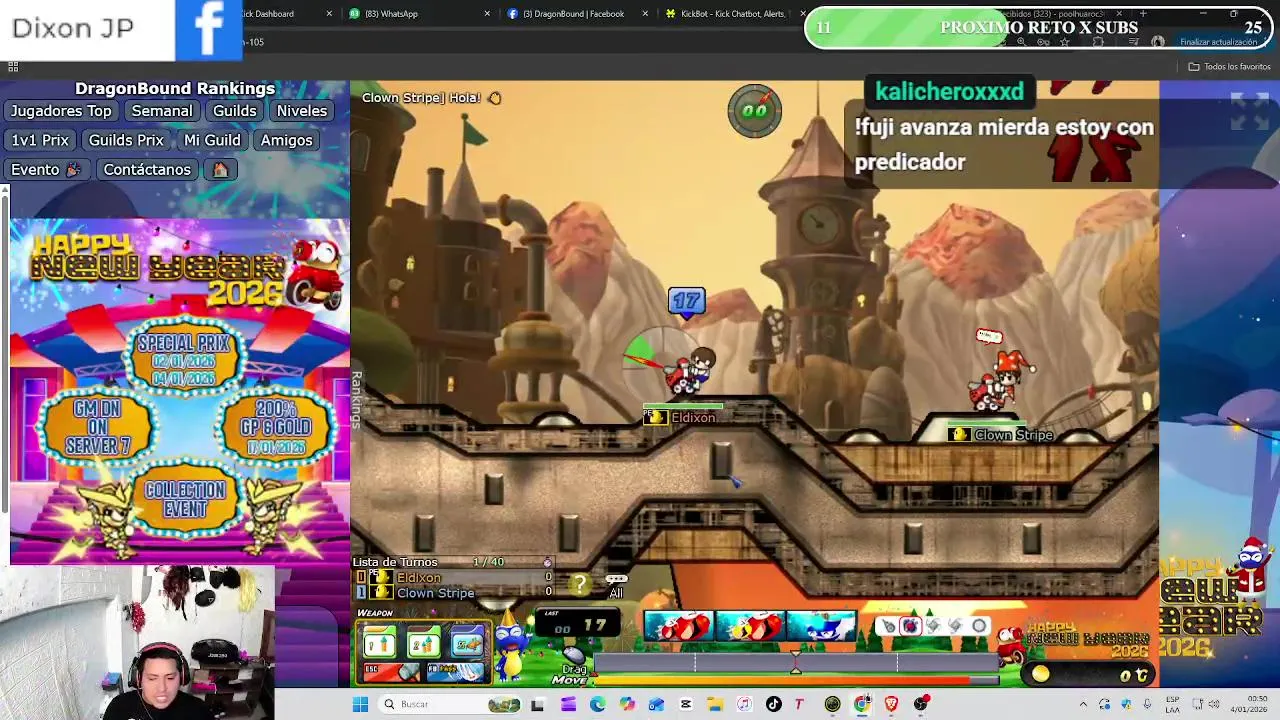Viewport: 1280px width, 720px height.
Task: Open CapCut from the taskbar
Action: tap(685, 704)
